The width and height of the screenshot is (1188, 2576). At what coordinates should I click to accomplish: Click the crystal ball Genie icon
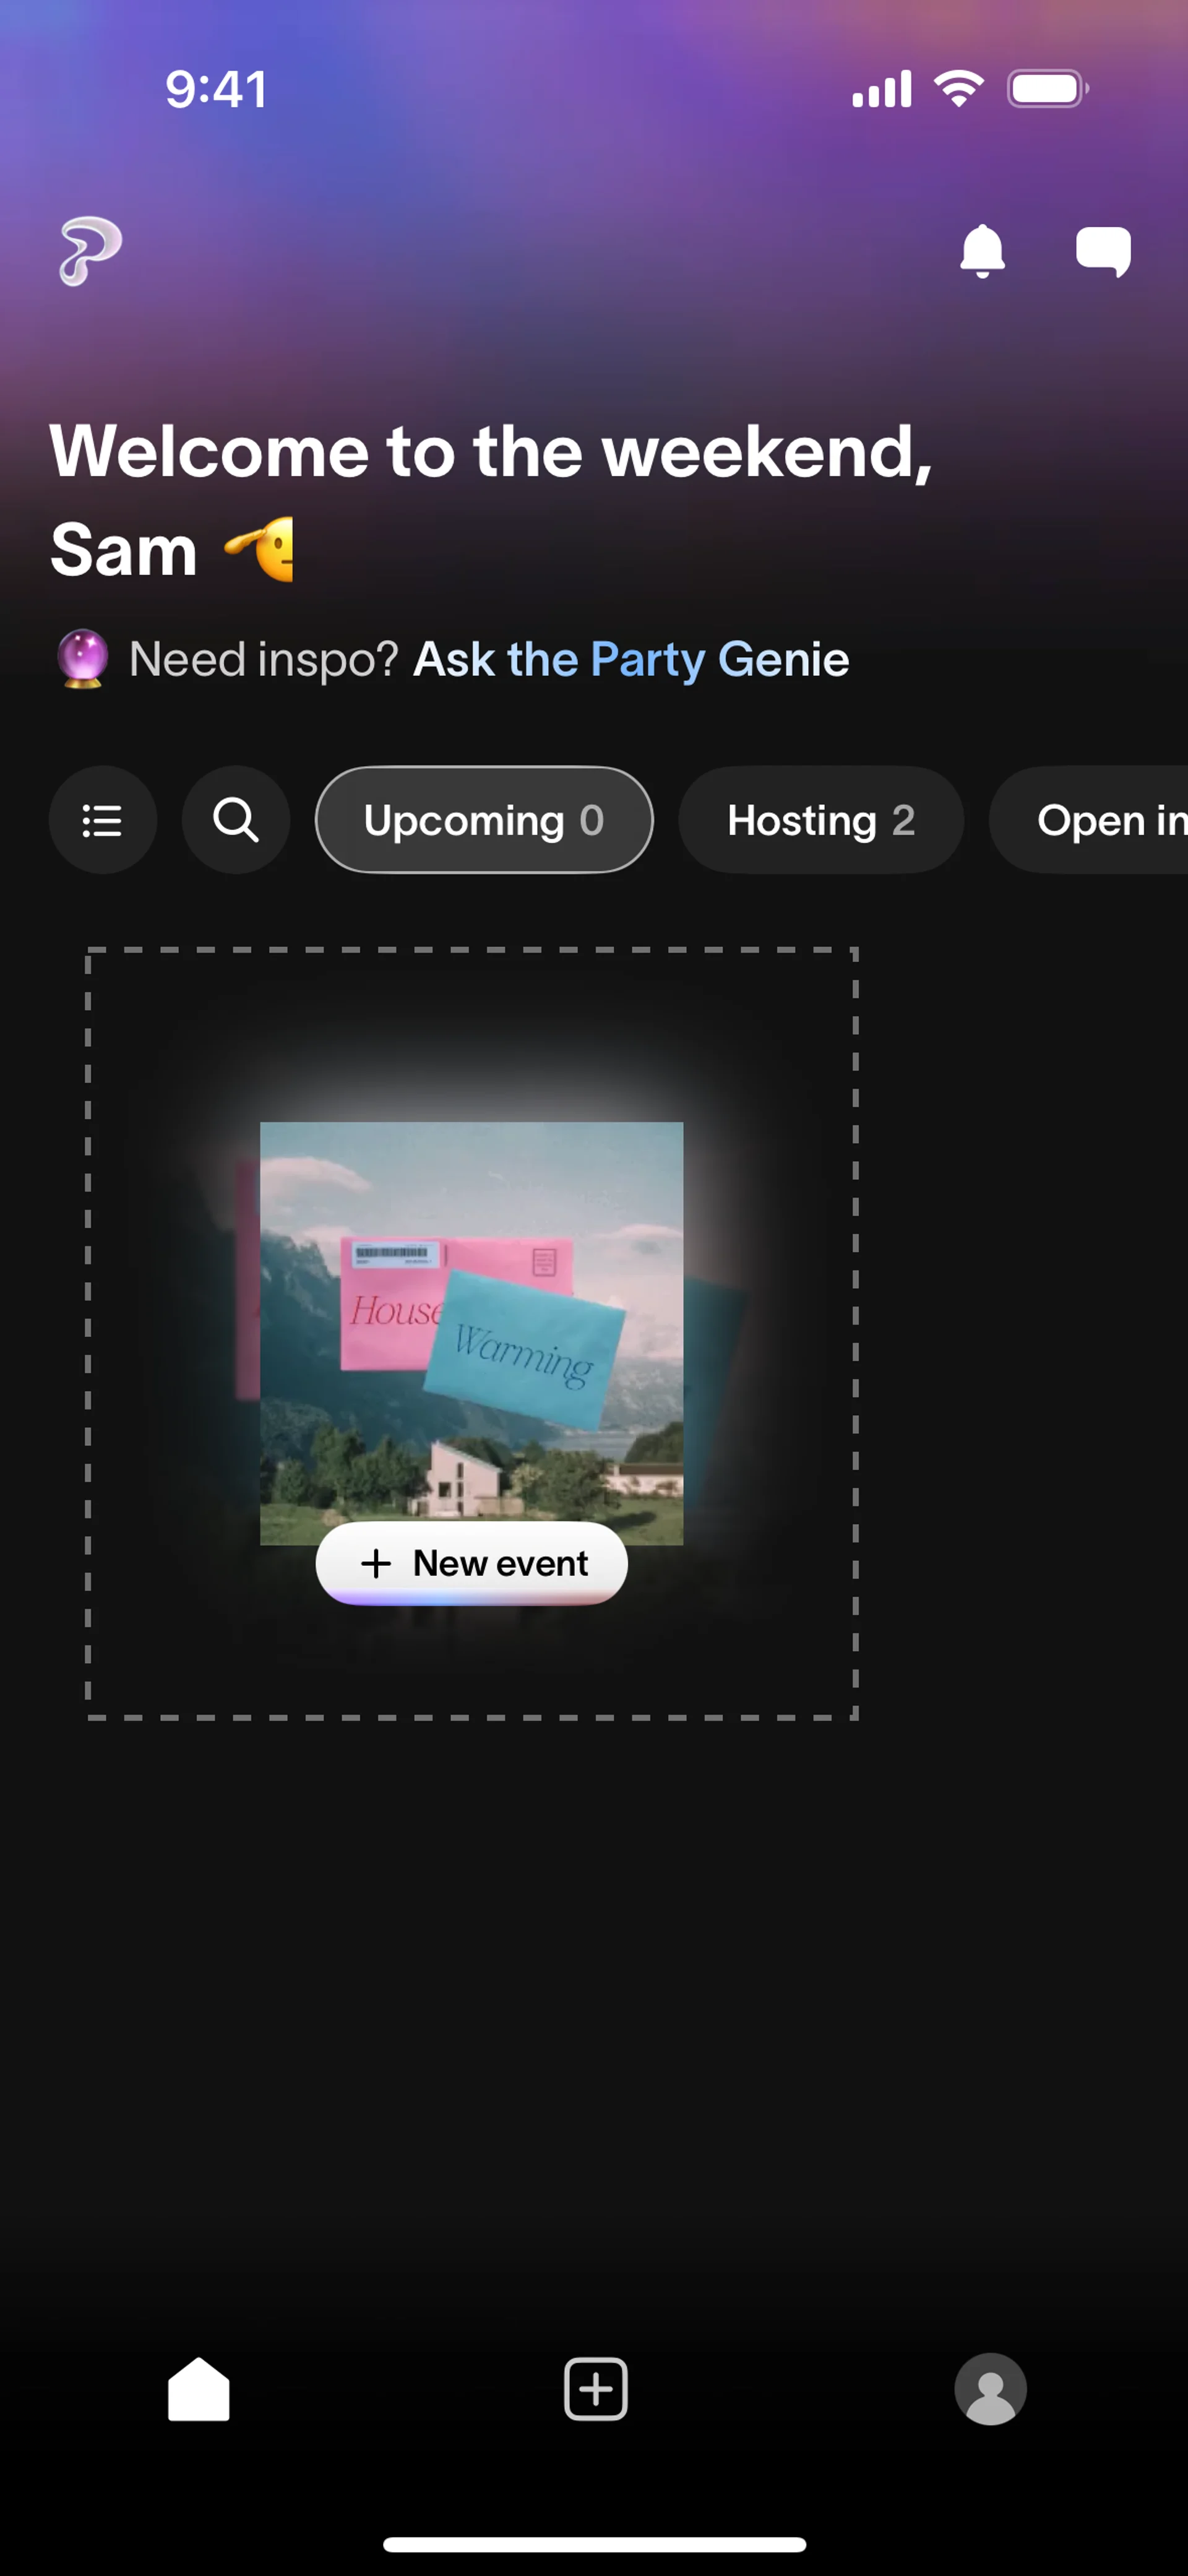[x=82, y=659]
